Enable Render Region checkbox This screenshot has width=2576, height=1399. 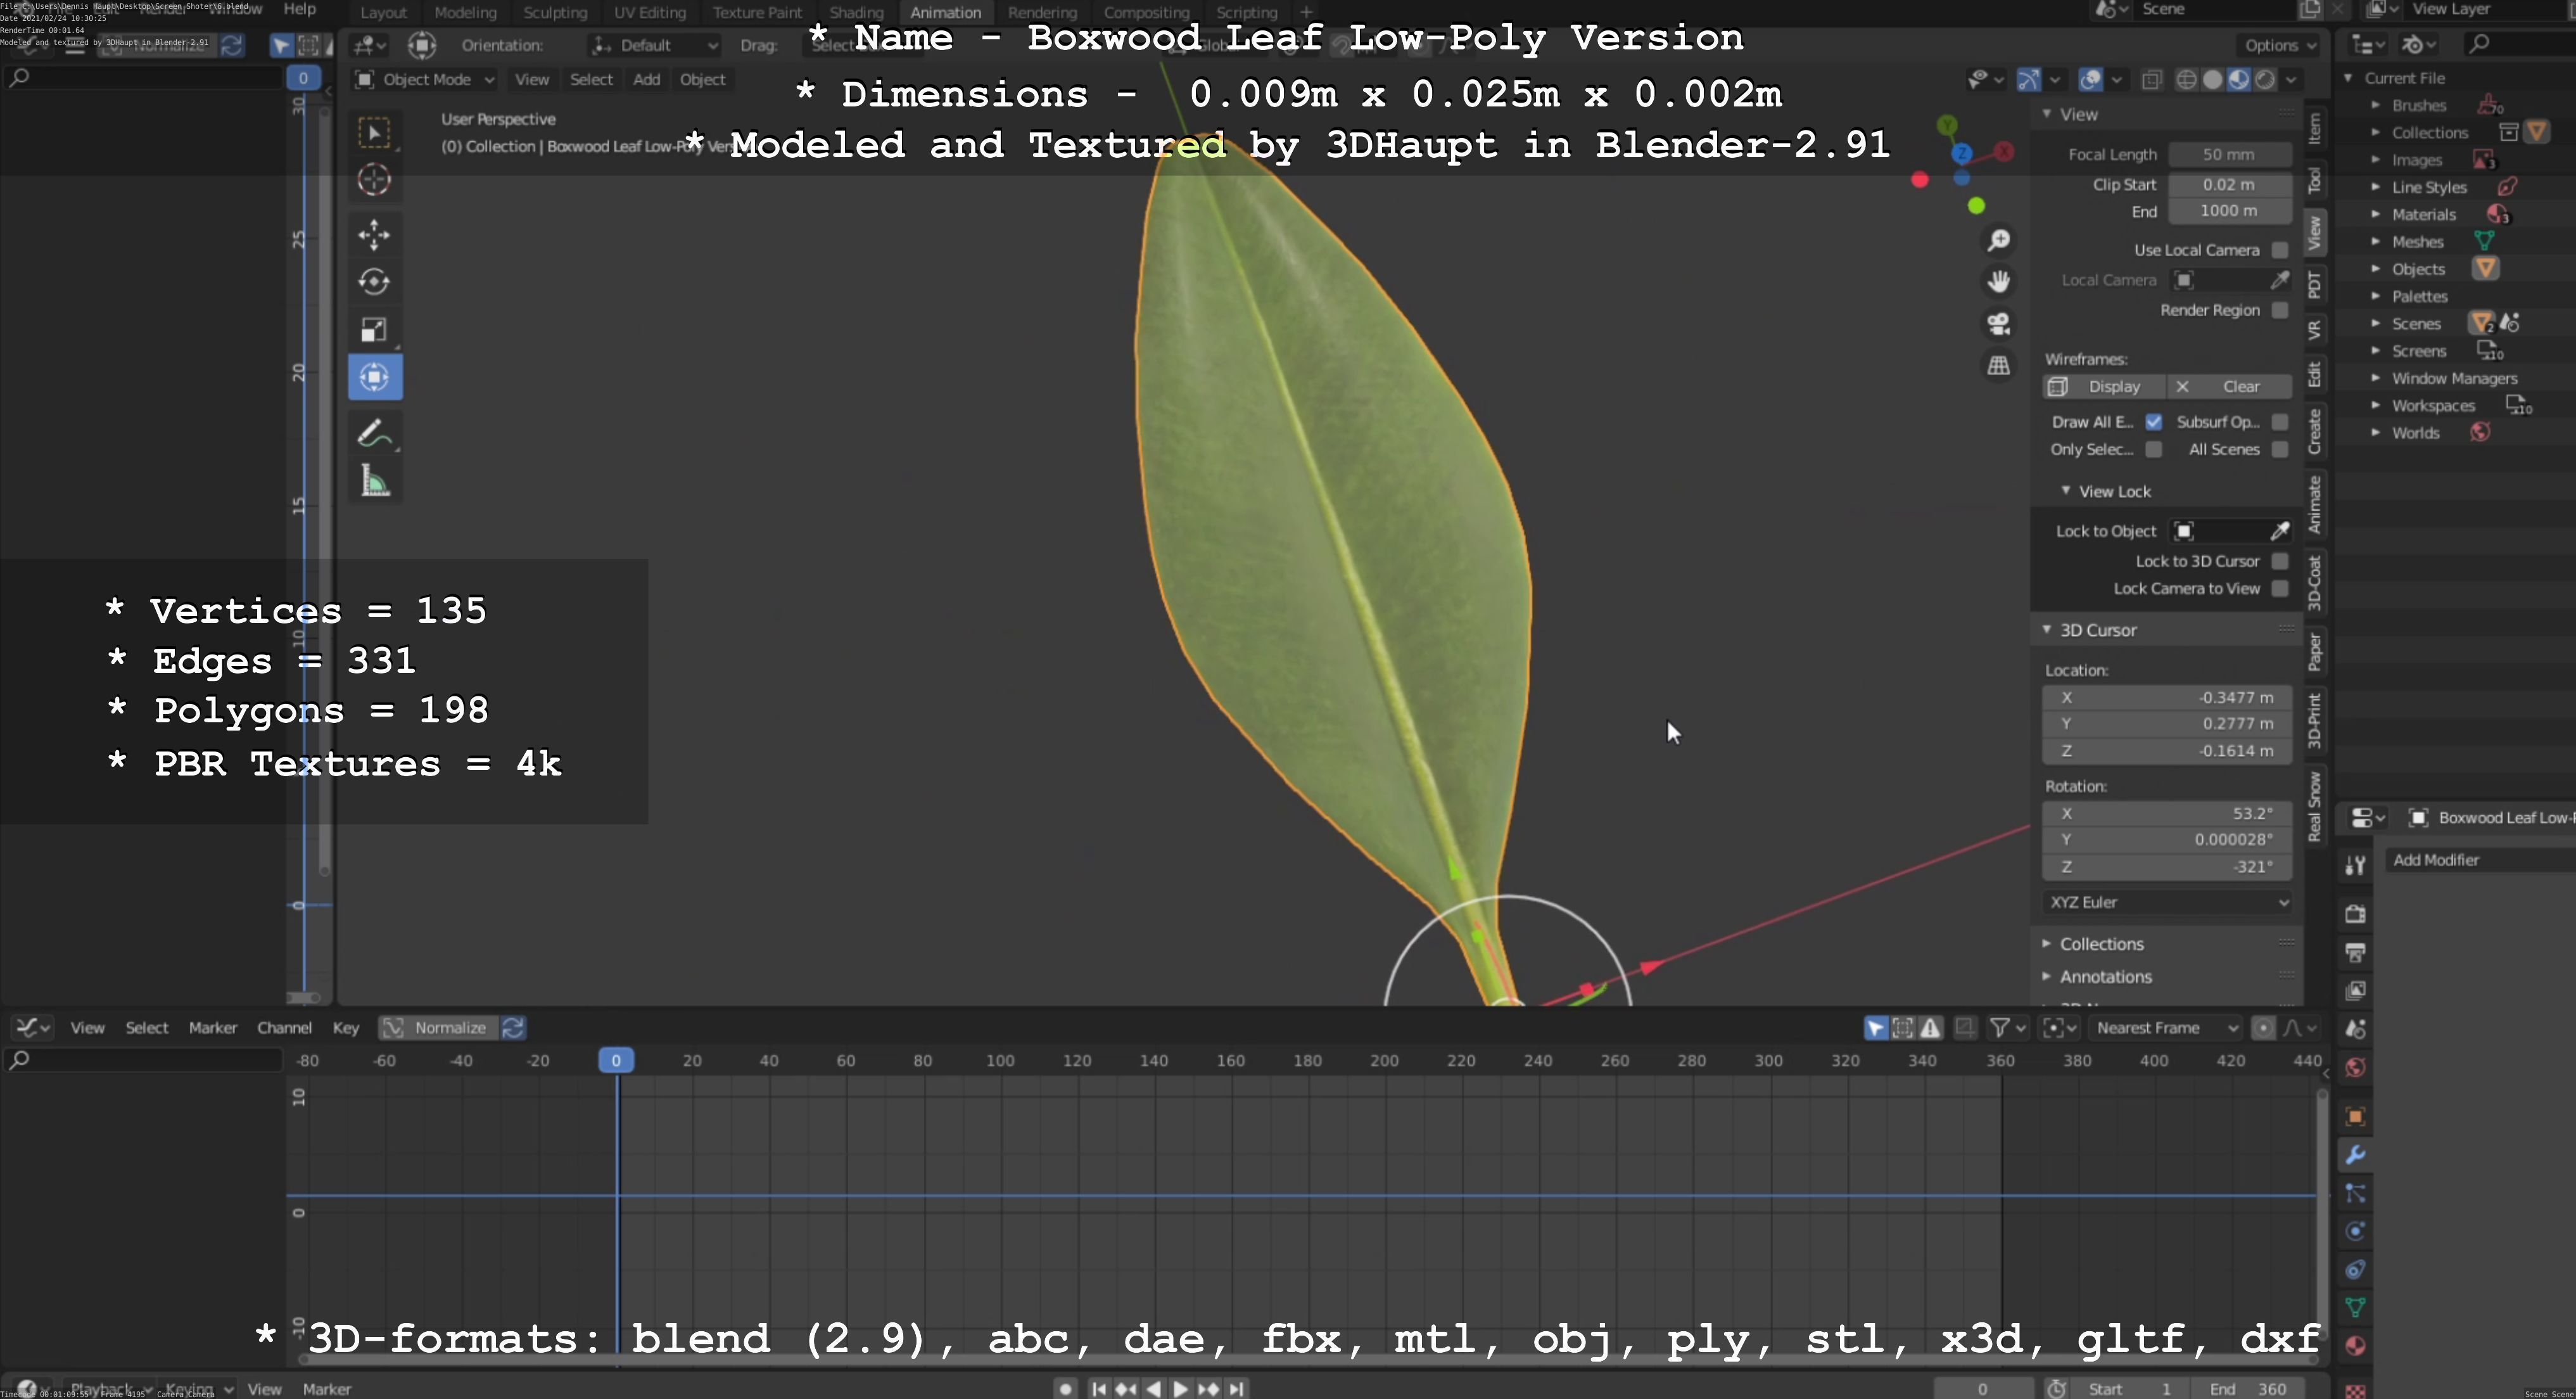(2280, 310)
